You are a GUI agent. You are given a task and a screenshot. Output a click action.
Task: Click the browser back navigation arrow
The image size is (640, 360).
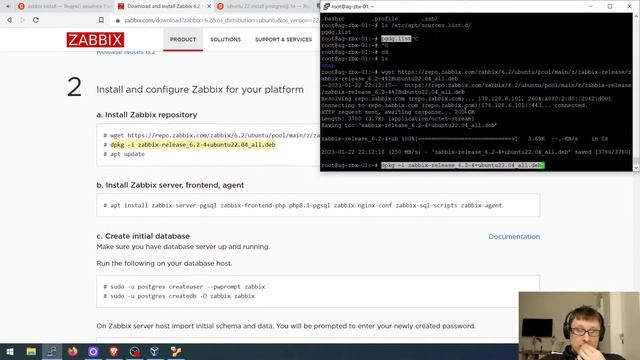click(x=9, y=20)
